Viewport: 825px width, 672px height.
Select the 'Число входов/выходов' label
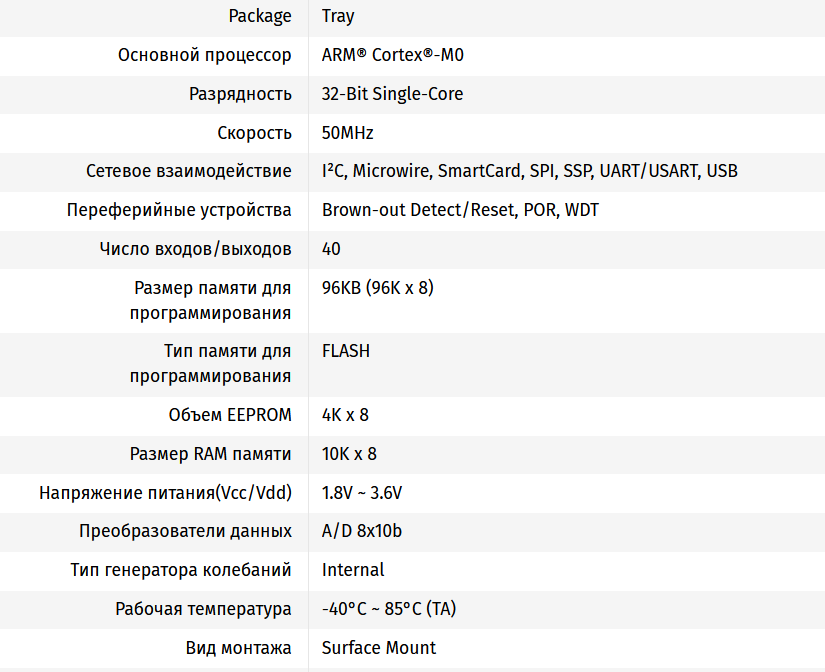tap(196, 249)
